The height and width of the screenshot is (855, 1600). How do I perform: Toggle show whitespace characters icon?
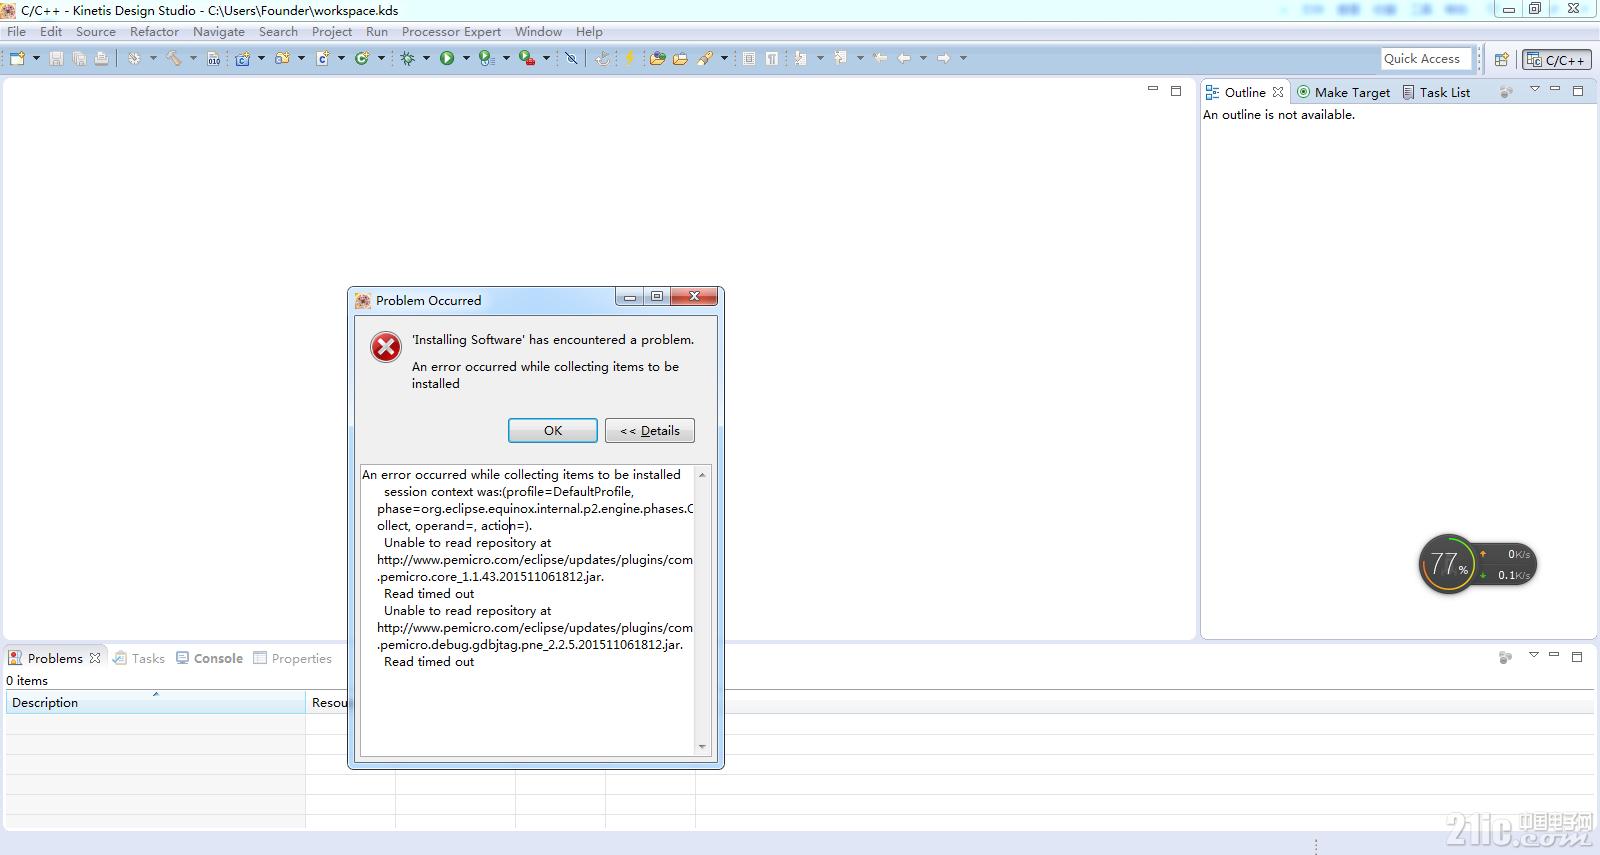772,58
